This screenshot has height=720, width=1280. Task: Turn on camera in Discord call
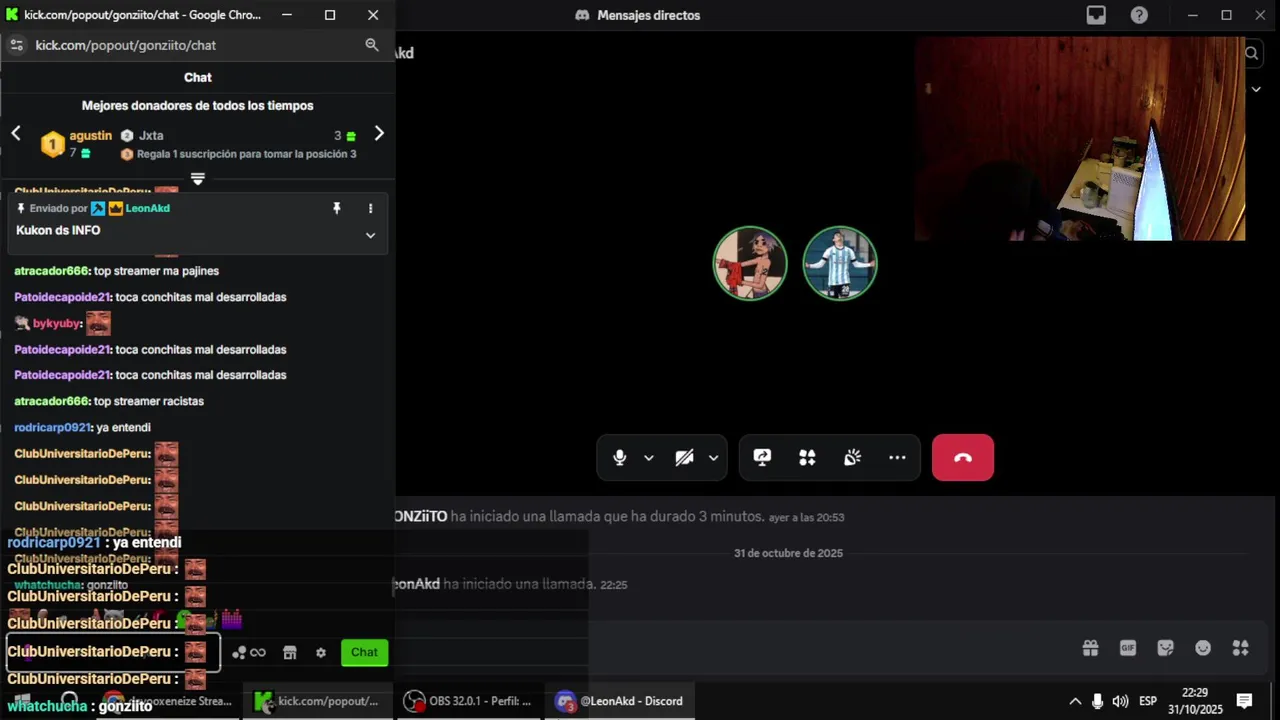pyautogui.click(x=684, y=457)
